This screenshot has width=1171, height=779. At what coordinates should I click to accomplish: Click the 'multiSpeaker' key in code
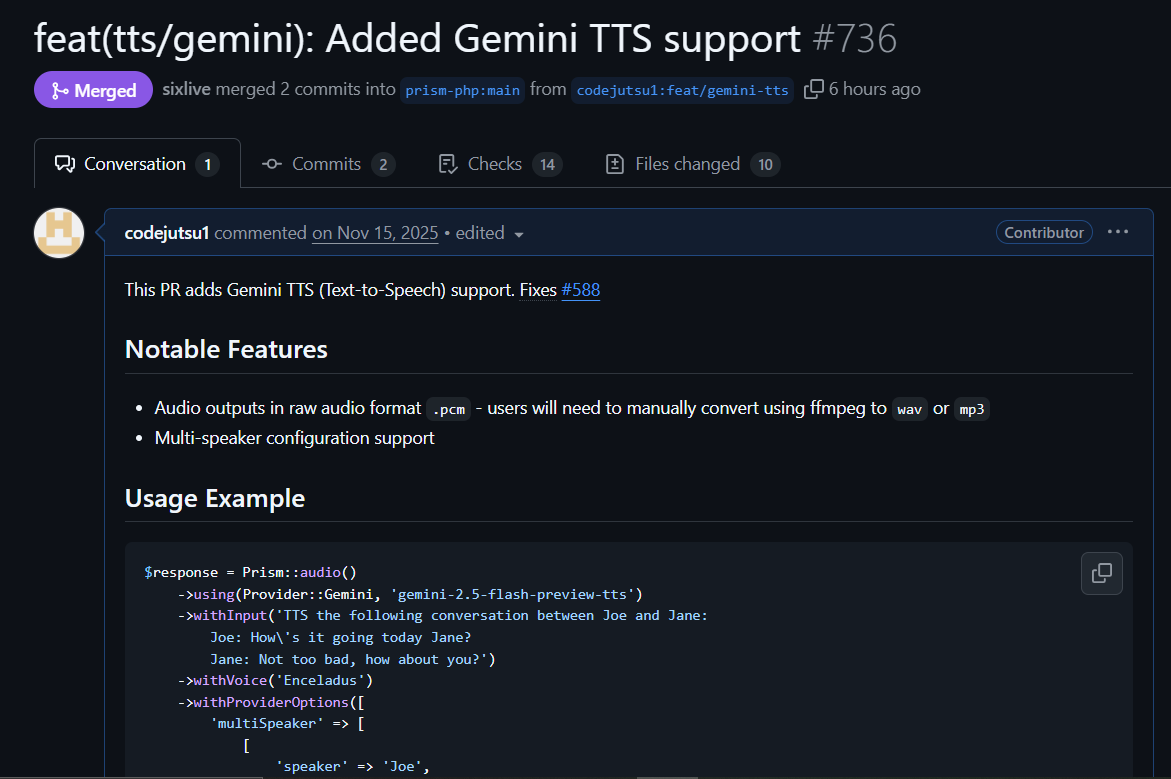[x=267, y=724]
